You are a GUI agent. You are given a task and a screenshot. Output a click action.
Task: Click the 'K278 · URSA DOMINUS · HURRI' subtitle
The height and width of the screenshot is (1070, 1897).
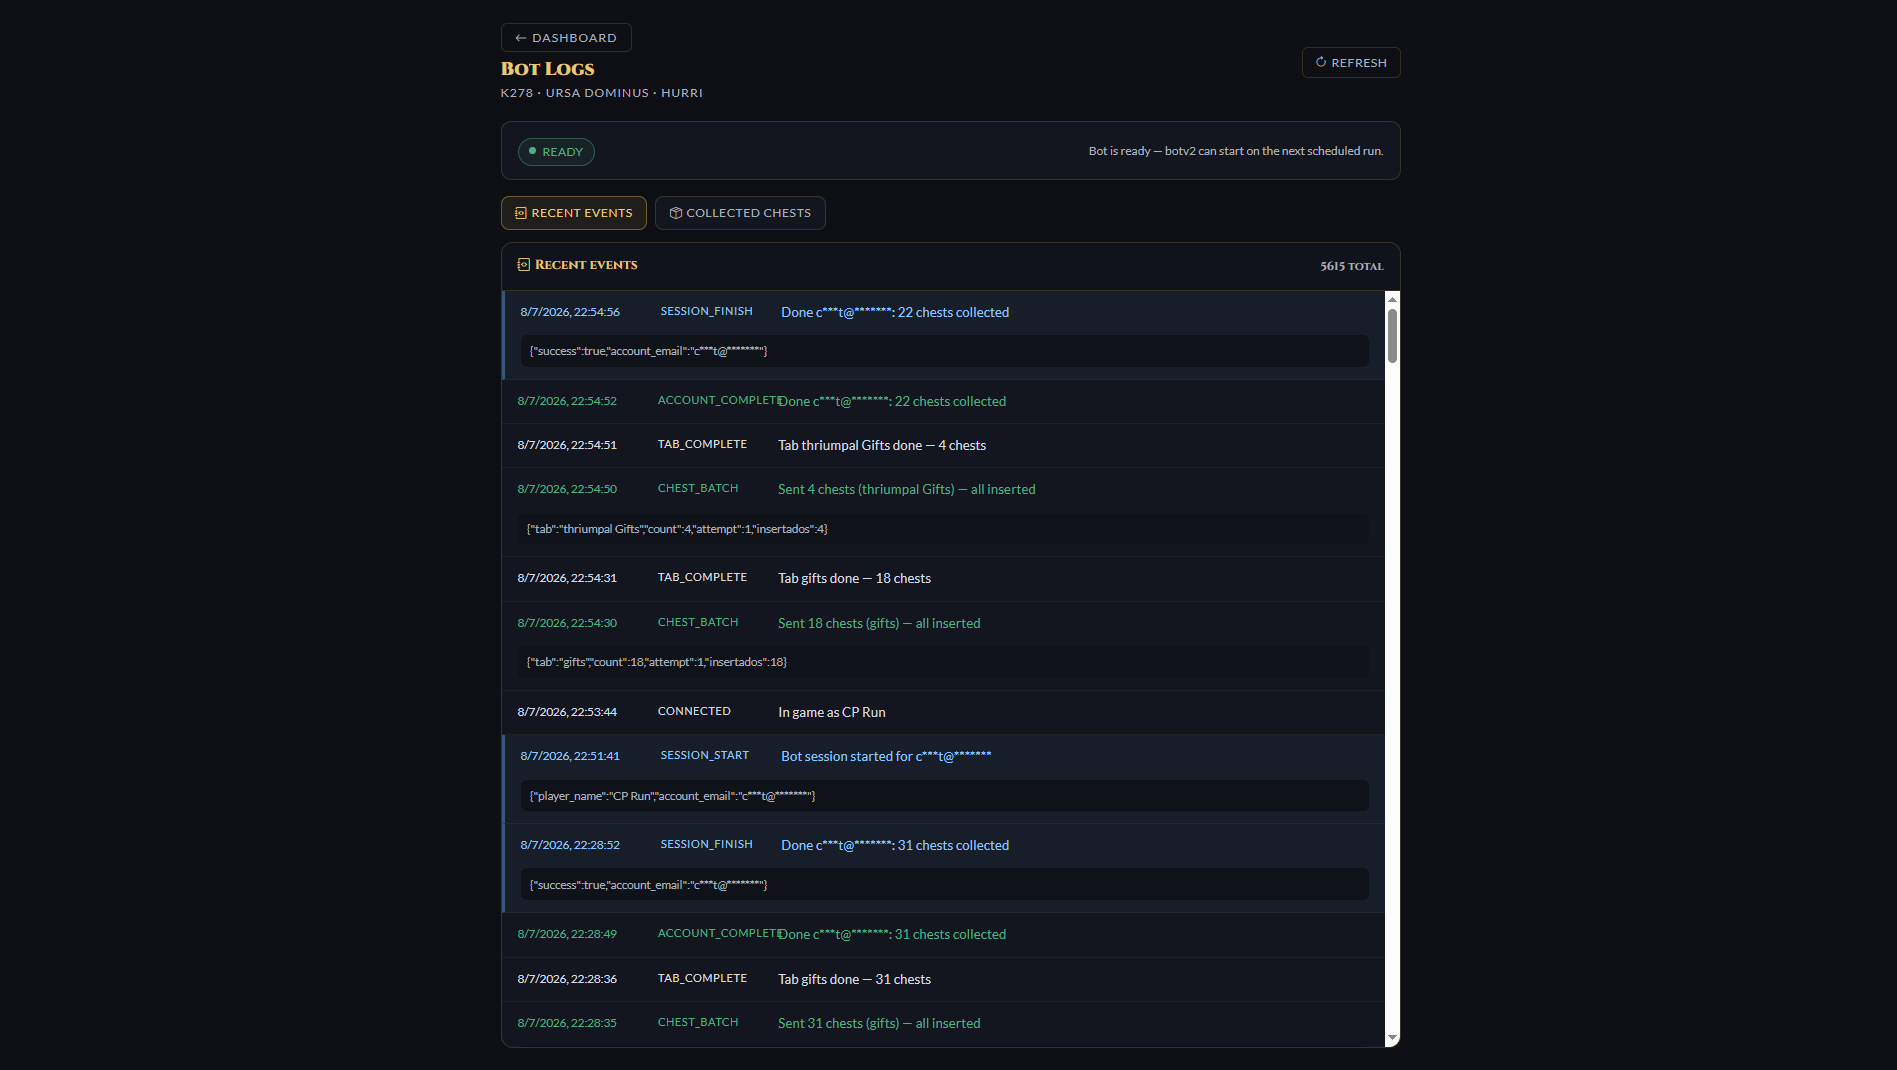602,93
